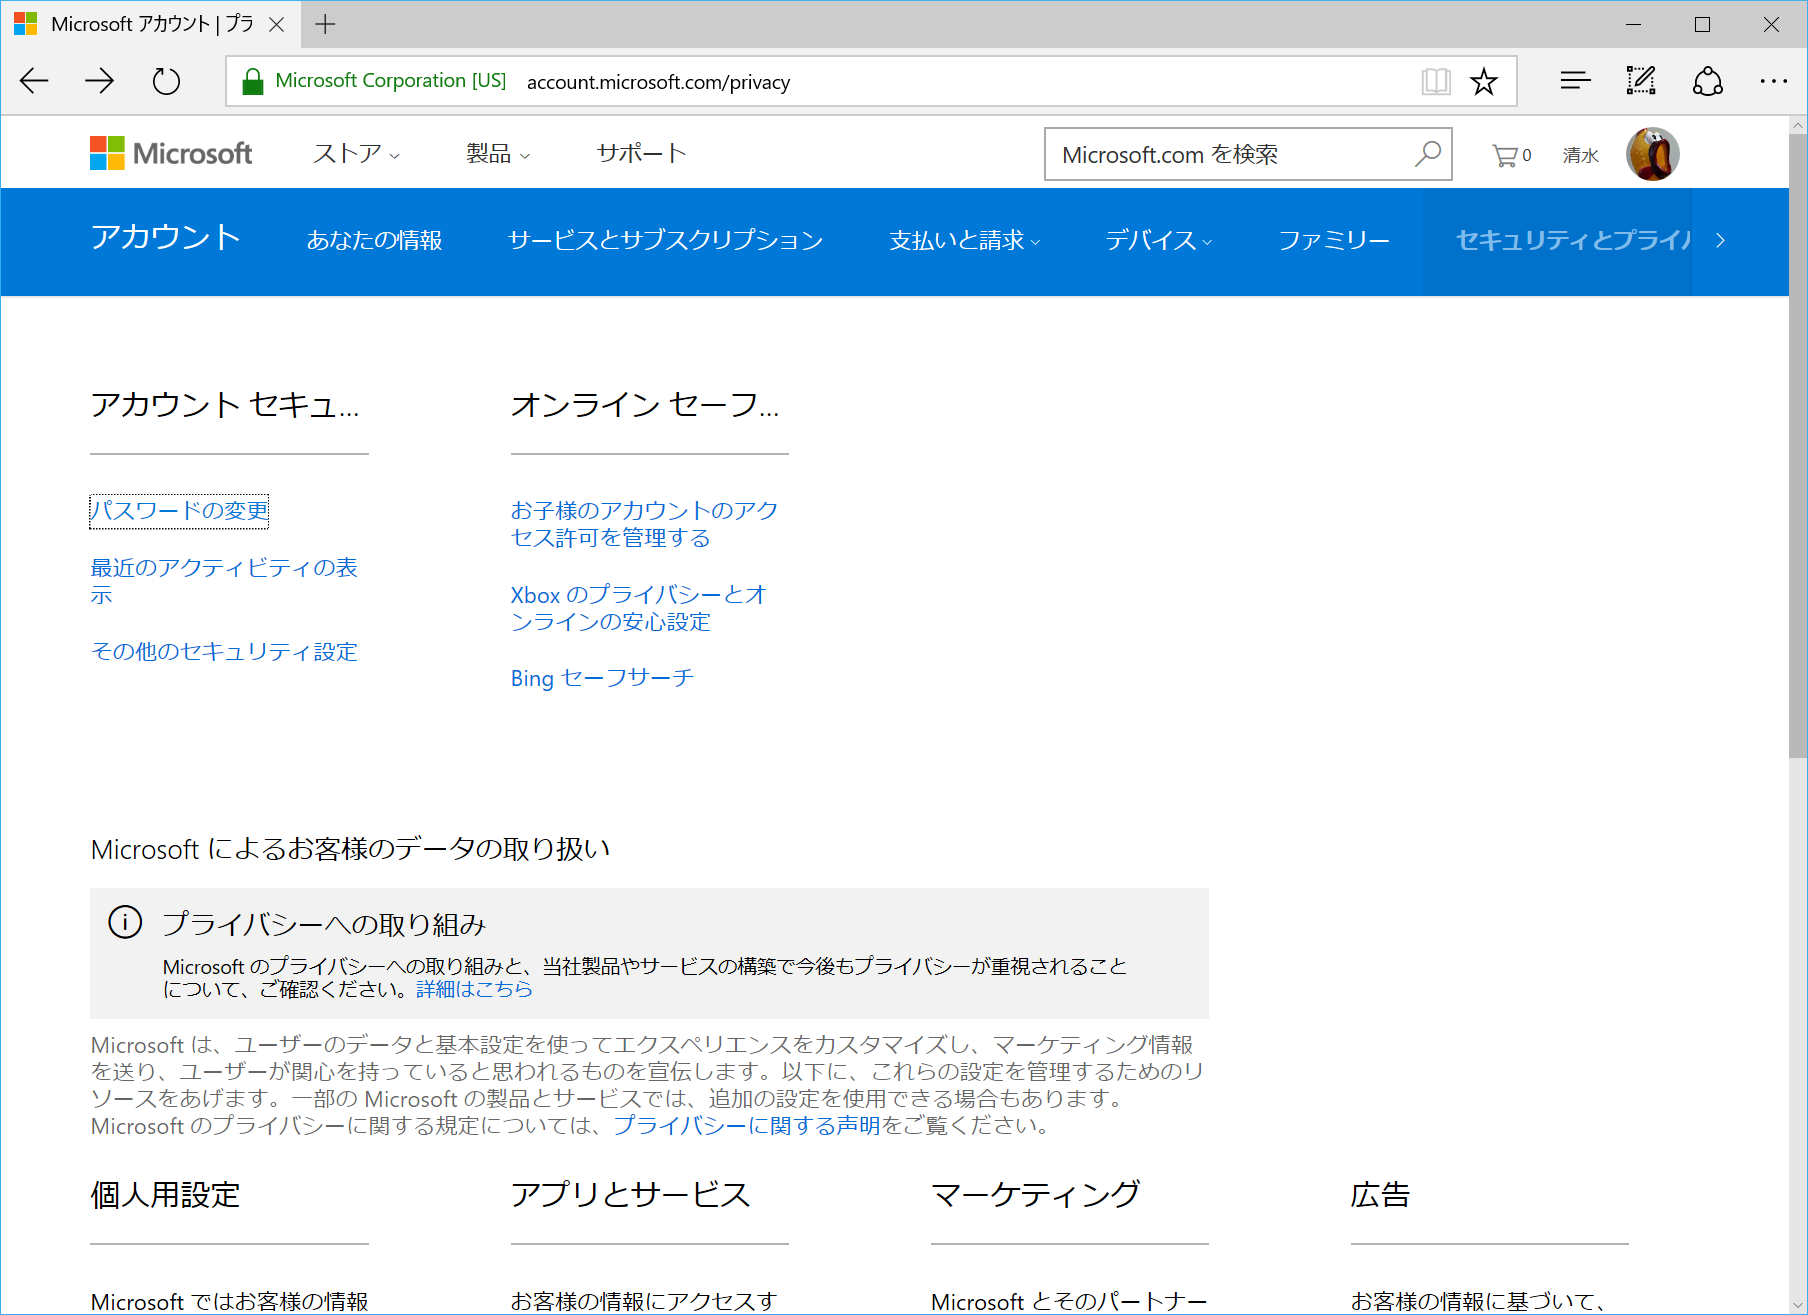Refresh the current page
This screenshot has height=1315, width=1808.
tap(165, 81)
